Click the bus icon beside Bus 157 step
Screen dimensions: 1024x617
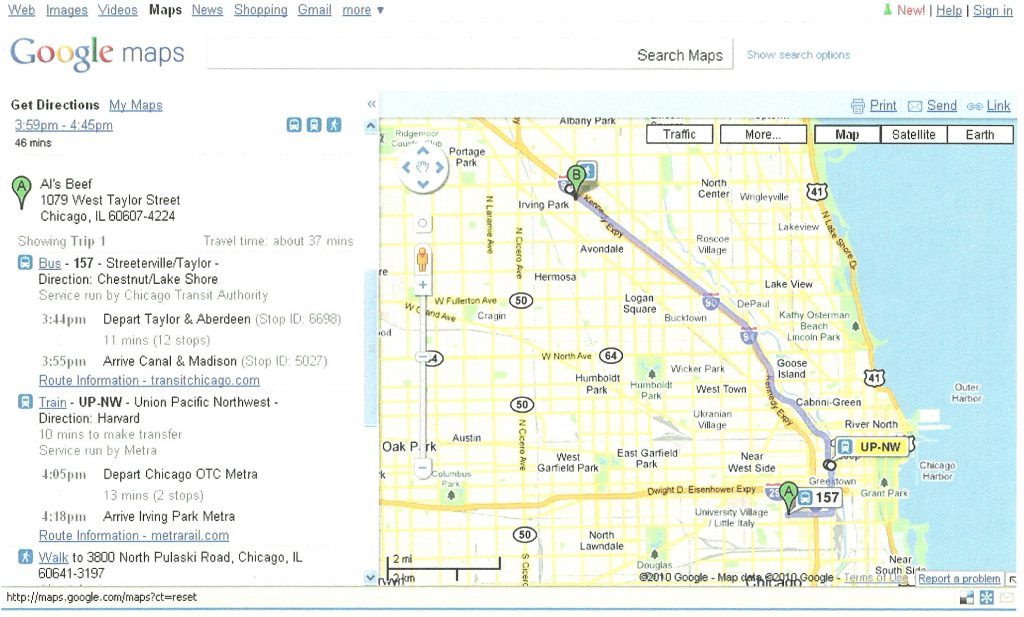click(25, 263)
